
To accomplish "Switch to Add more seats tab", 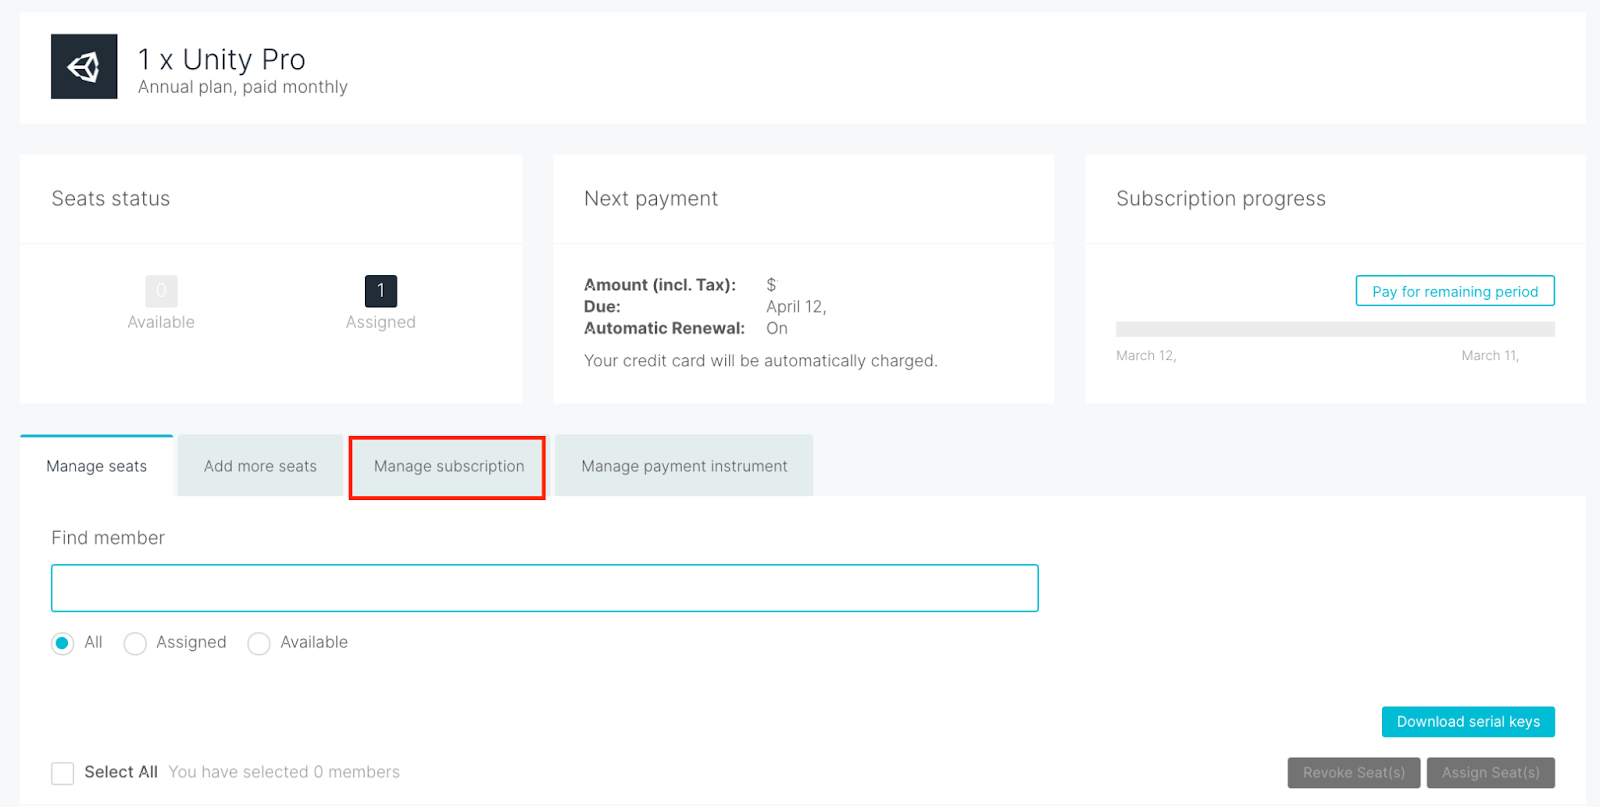I will 260,466.
